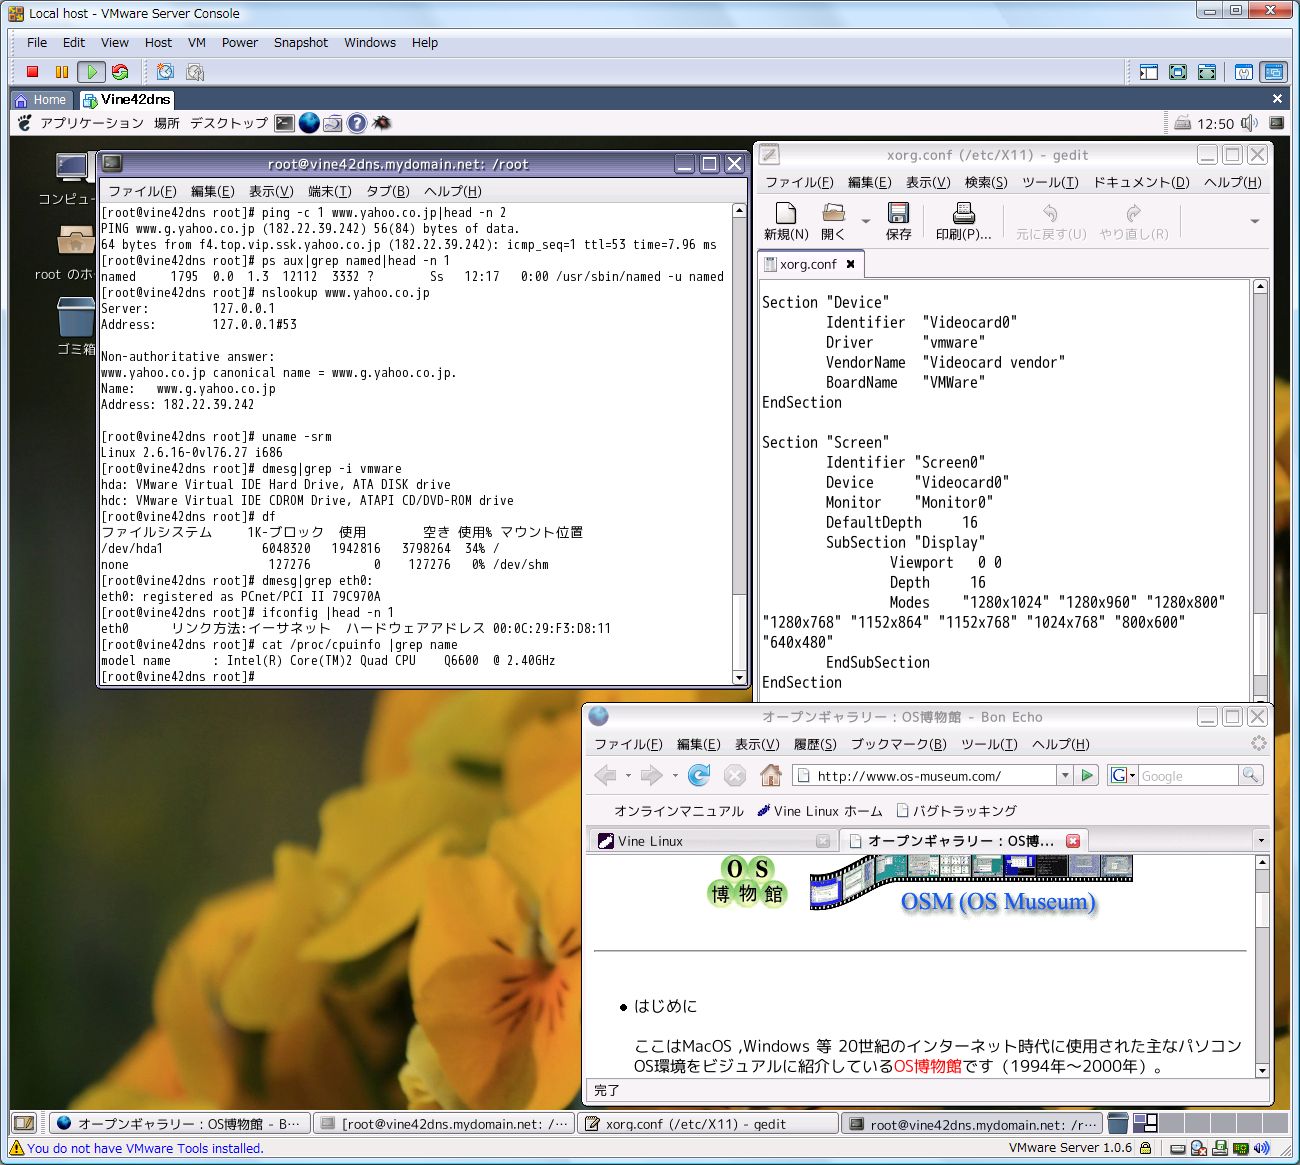Open the Snapshot menu in VMware
Image resolution: width=1300 pixels, height=1165 pixels.
(x=301, y=43)
